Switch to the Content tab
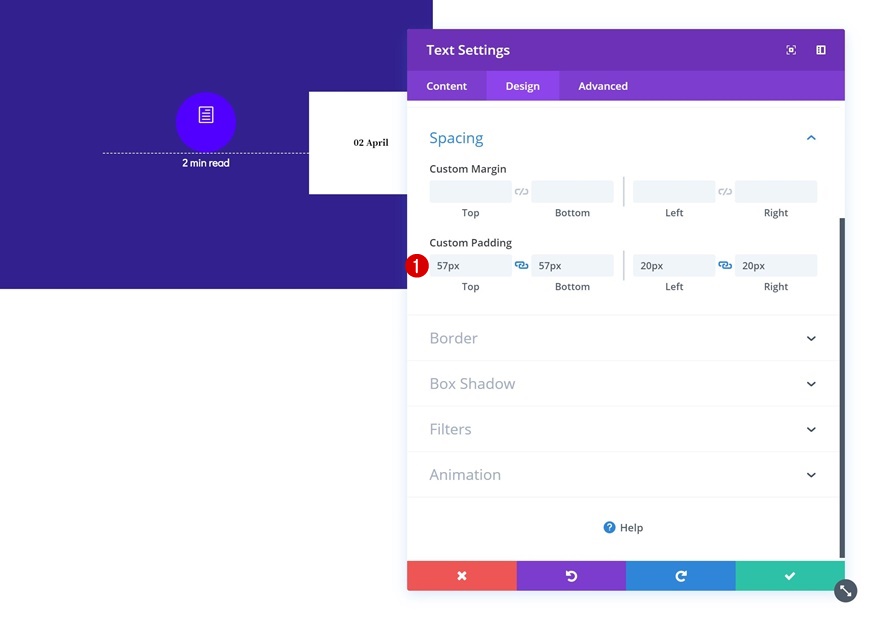Screen dimensions: 880x618 click(446, 86)
